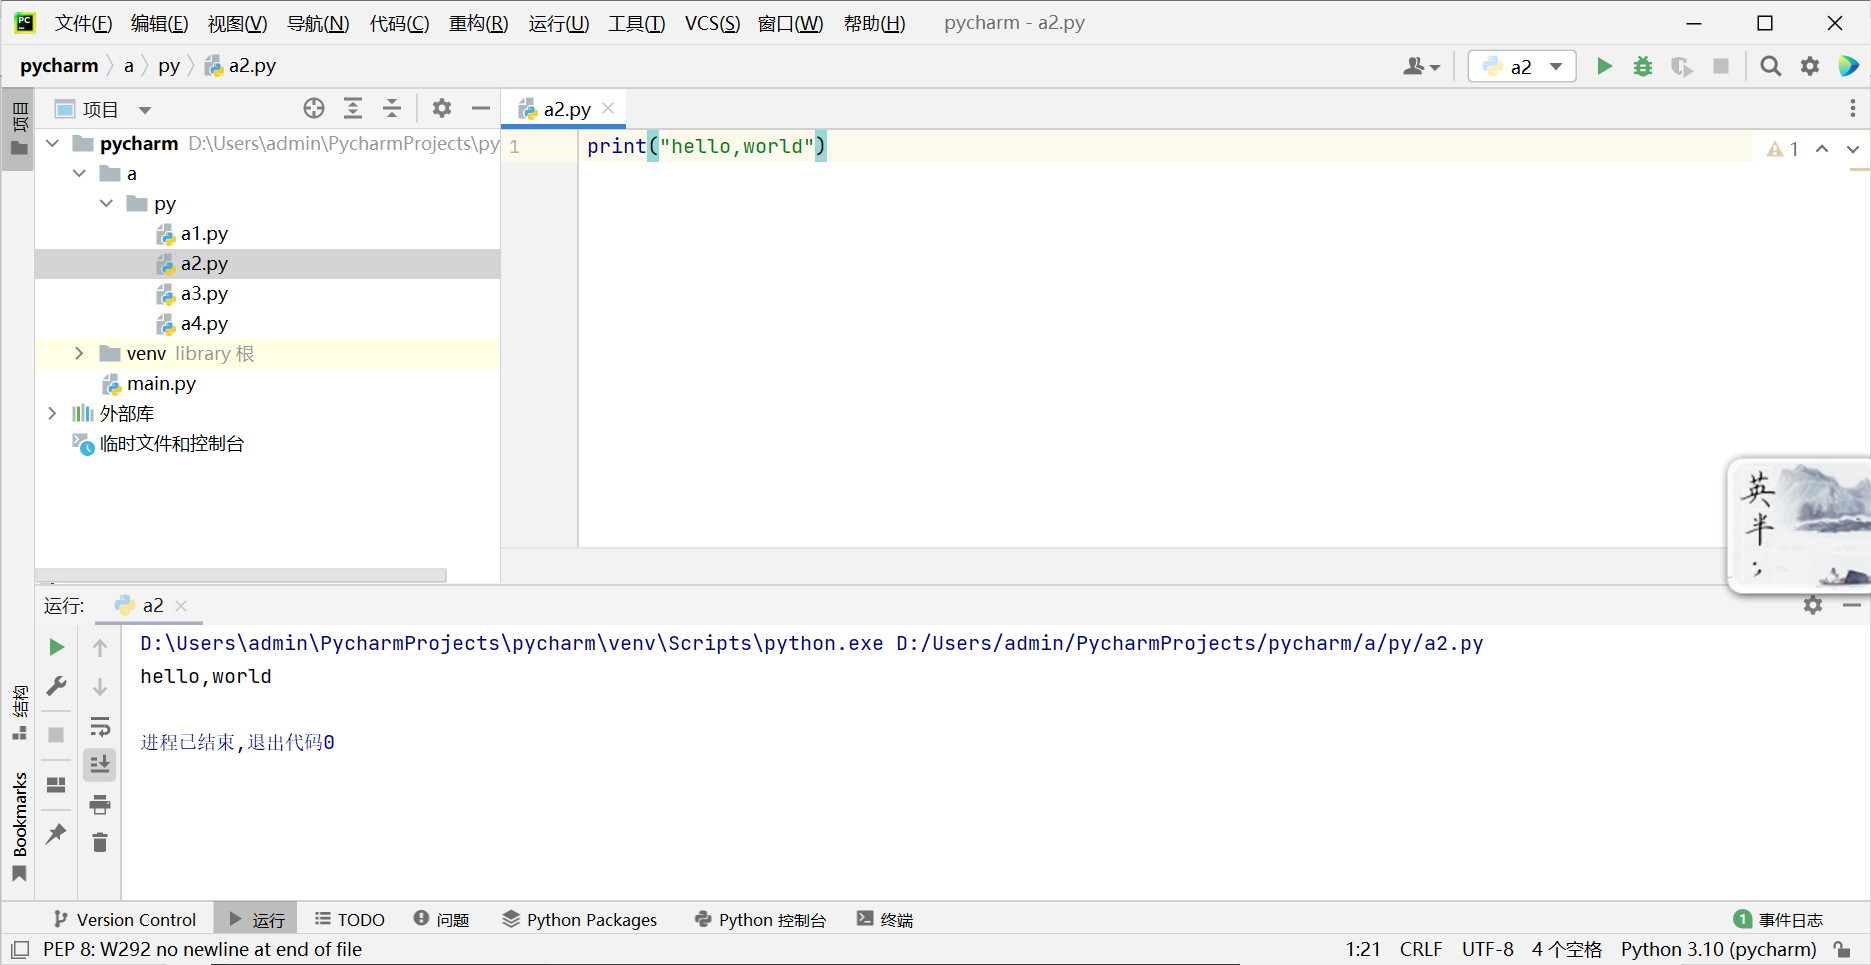Hide the run tool window
The width and height of the screenshot is (1871, 965).
point(1852,605)
